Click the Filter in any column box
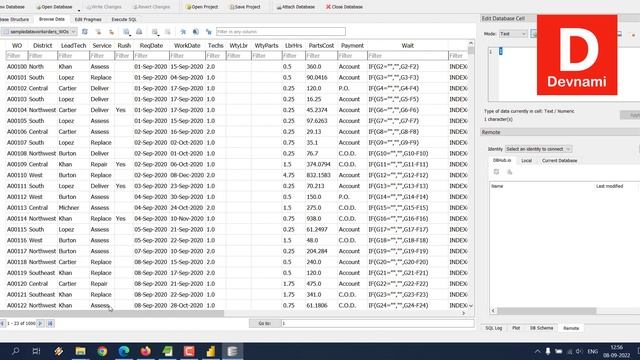 (280, 31)
